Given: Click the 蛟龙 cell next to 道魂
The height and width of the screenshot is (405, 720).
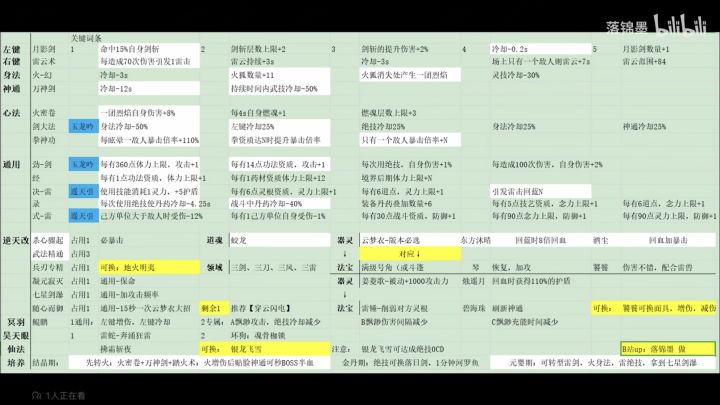Looking at the screenshot, I should coord(280,240).
